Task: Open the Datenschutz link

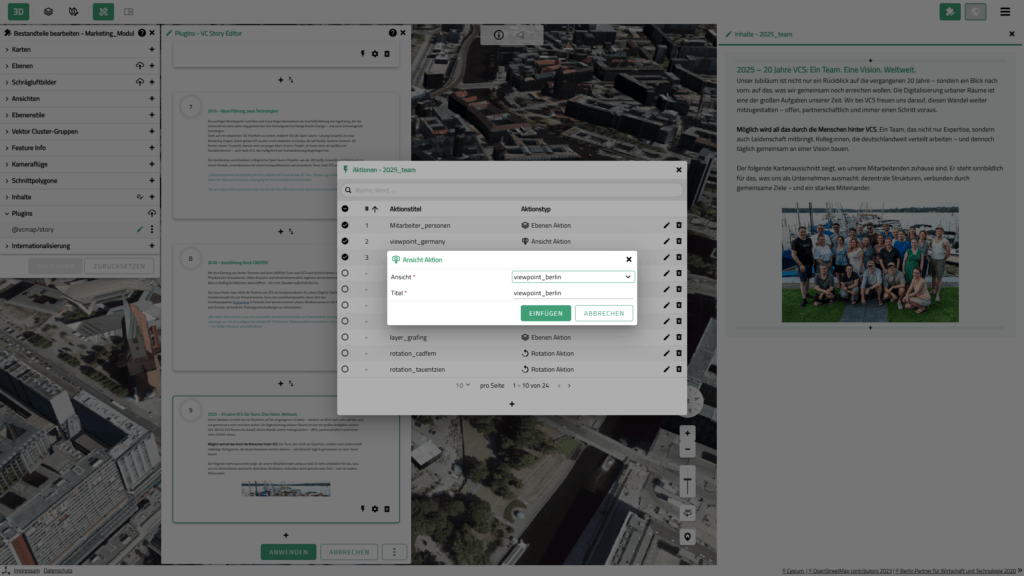Action: click(x=58, y=571)
